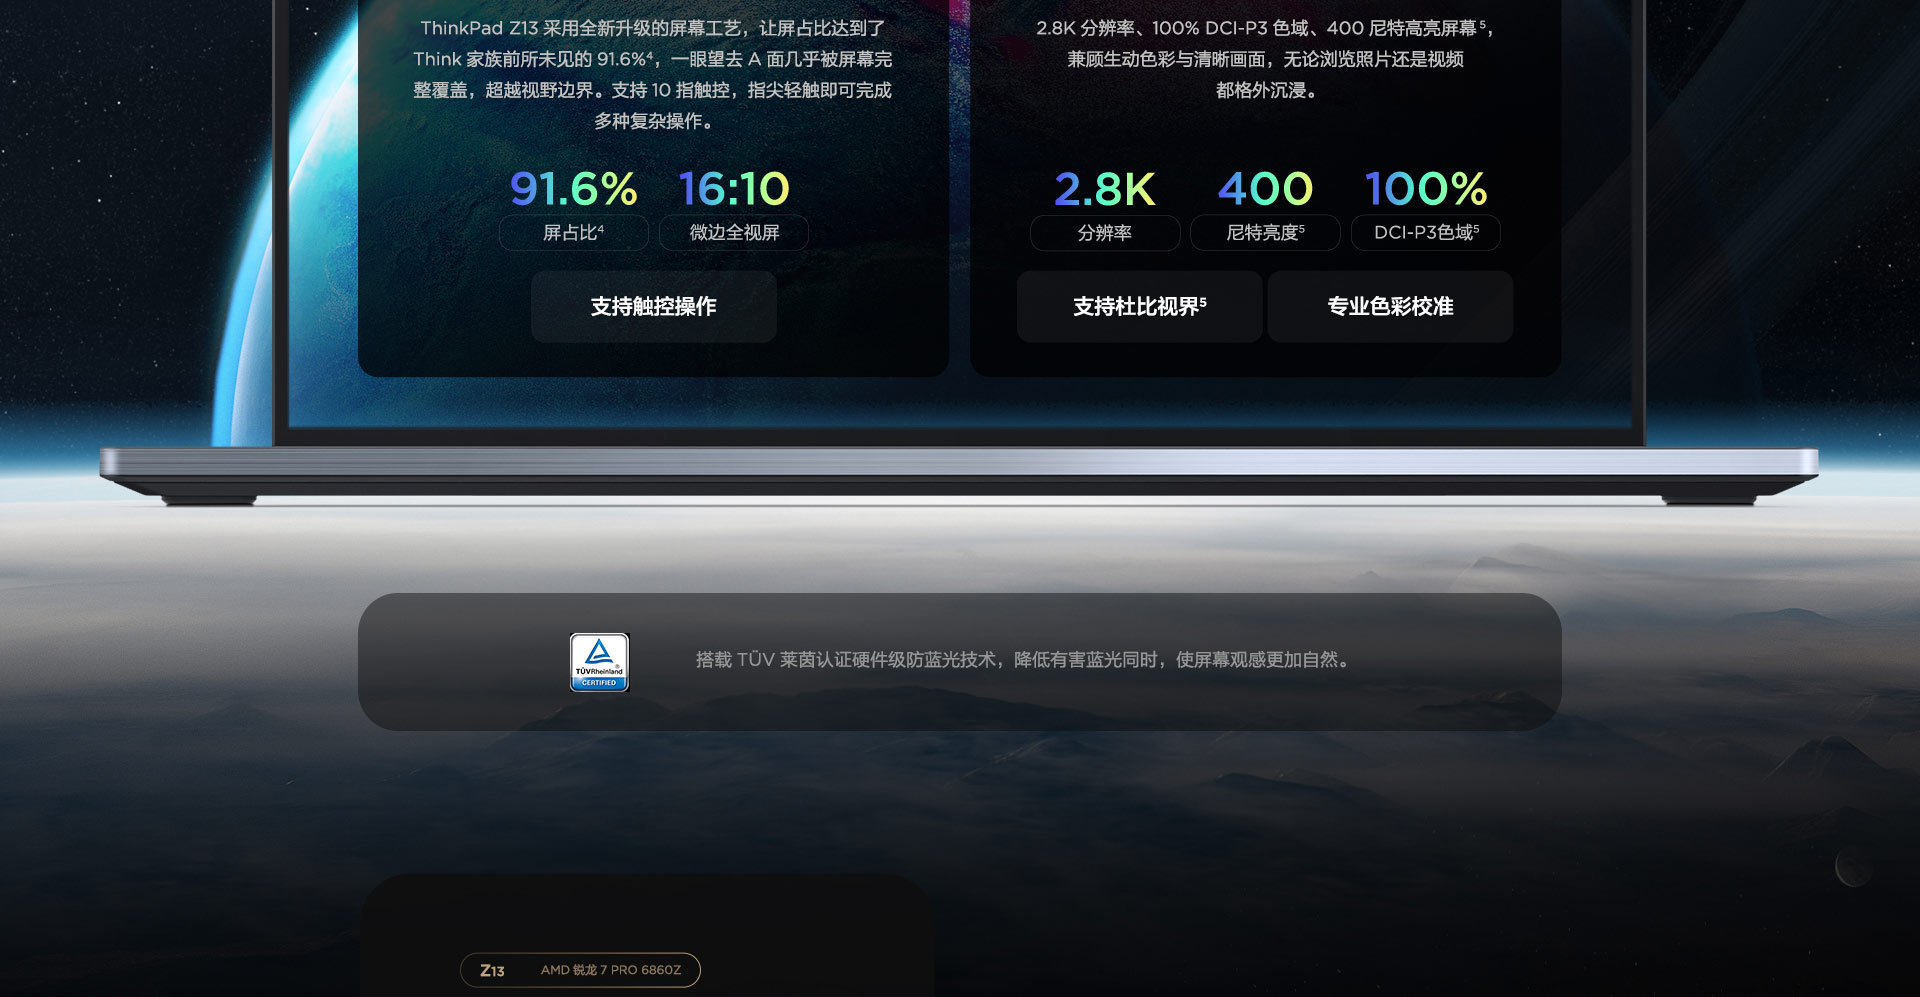Click the 91.6% screen ratio figure
The height and width of the screenshot is (997, 1920).
[574, 188]
